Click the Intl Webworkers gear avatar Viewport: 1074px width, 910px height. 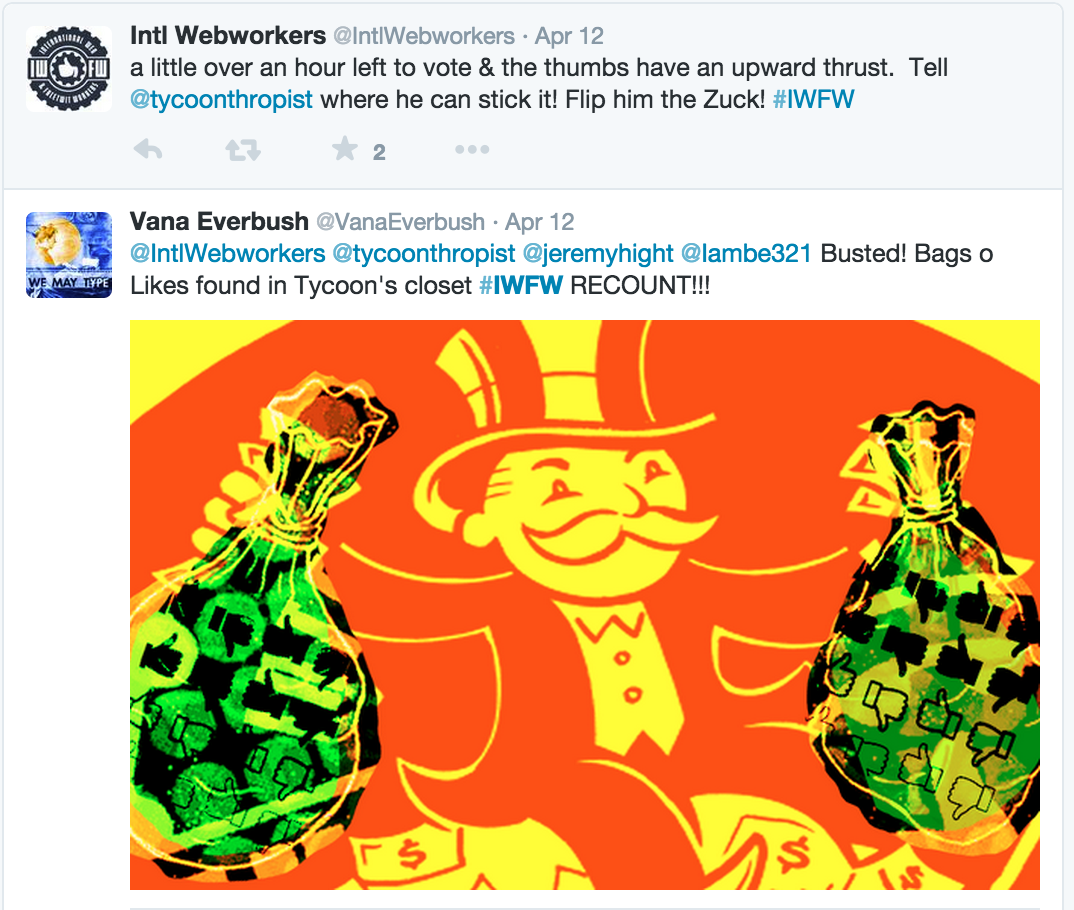pyautogui.click(x=68, y=68)
